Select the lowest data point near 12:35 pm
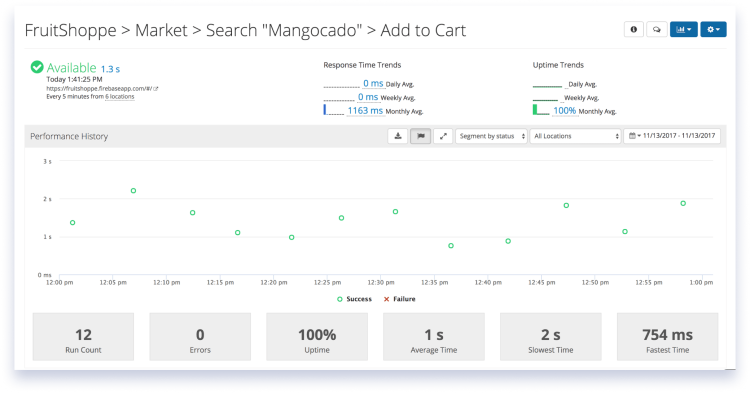 coord(451,246)
